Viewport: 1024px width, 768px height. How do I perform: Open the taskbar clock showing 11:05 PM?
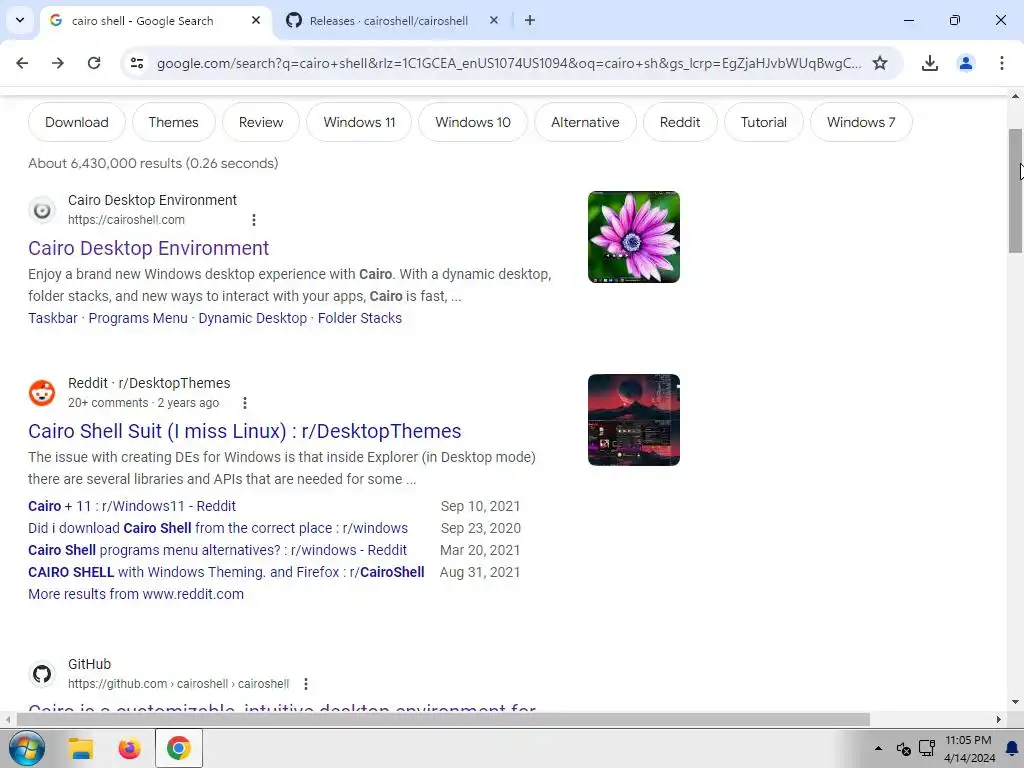pos(969,749)
